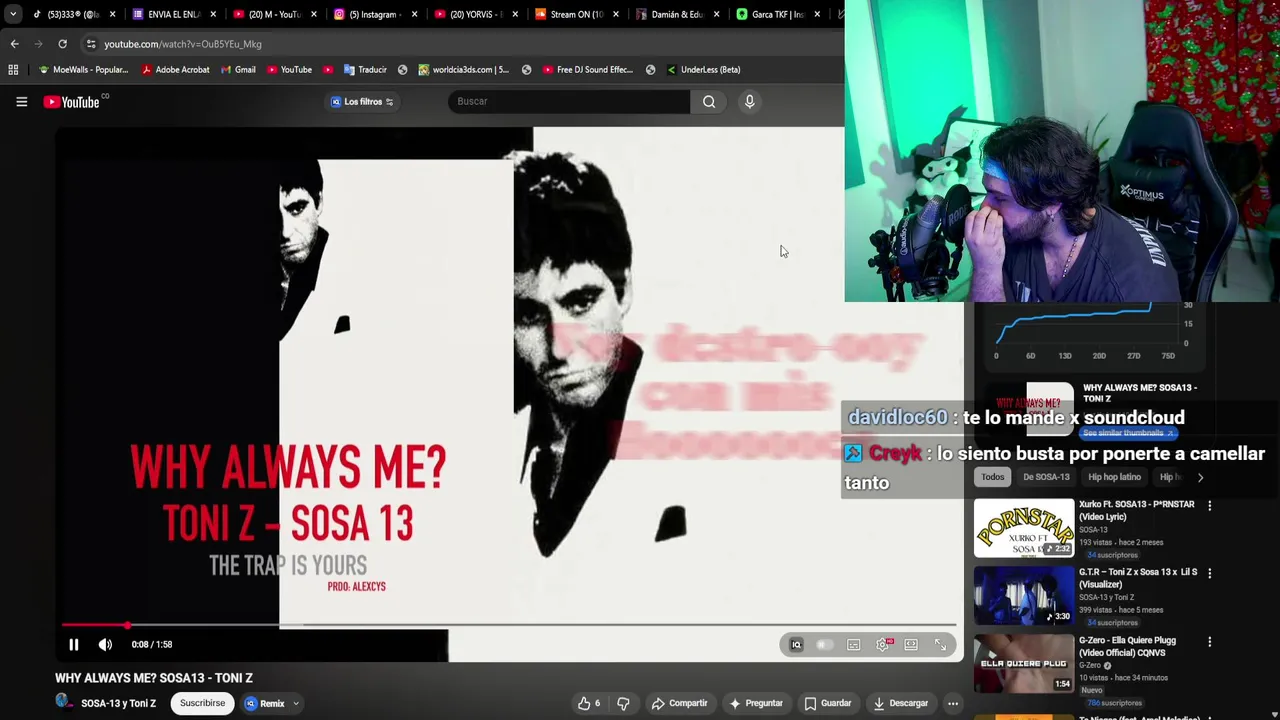The image size is (1280, 720).
Task: Click the Descargar download button
Action: 900,703
